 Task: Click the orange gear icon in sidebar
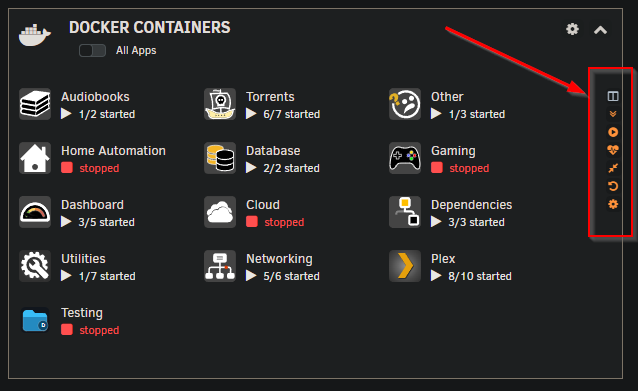[613, 204]
